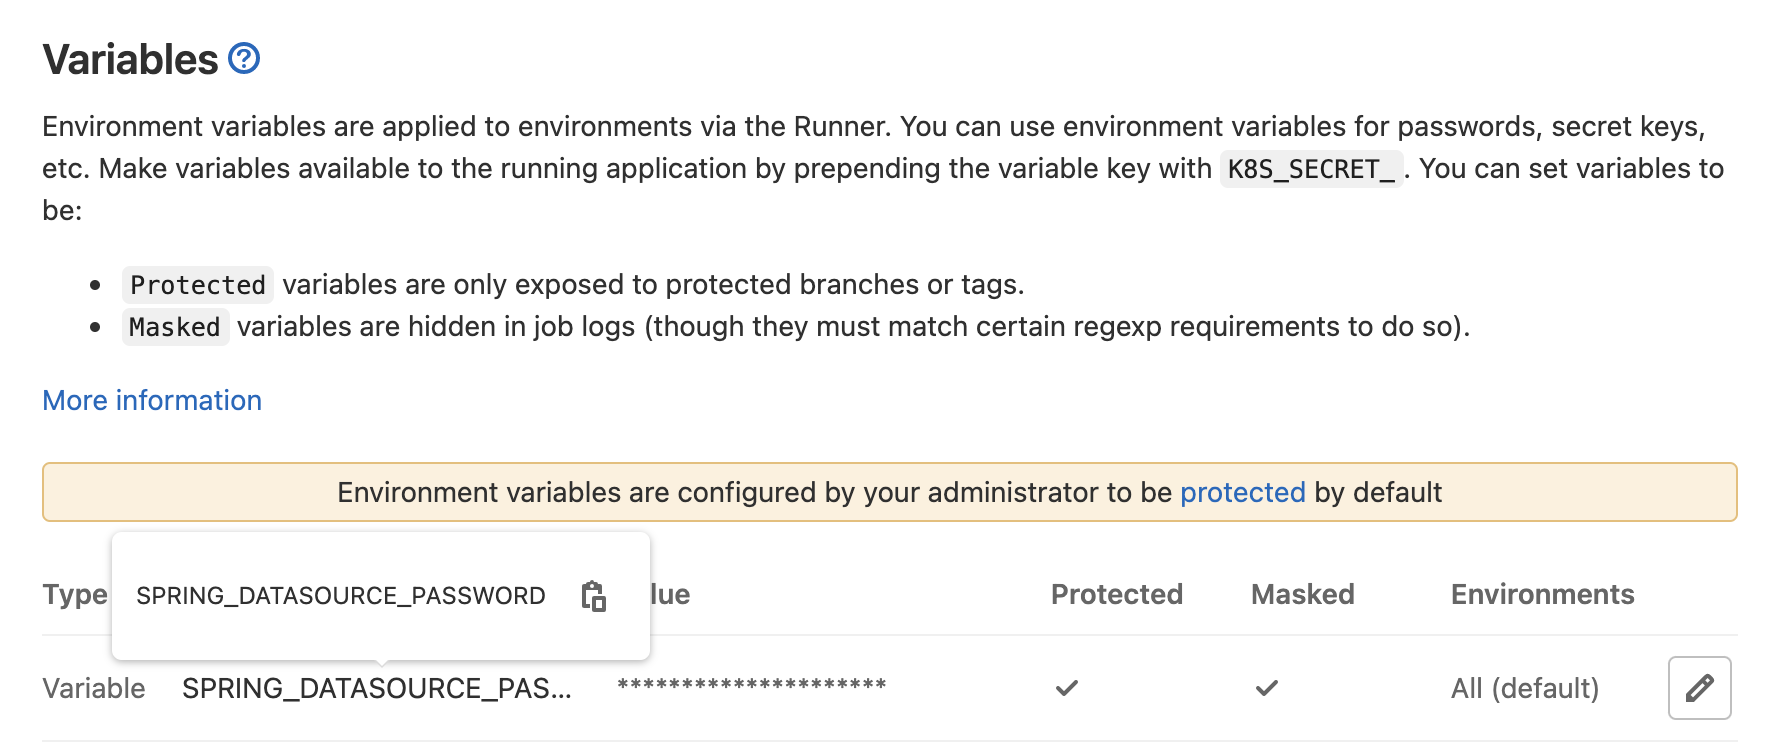
Task: Click the Protected code label in the bullet list
Action: [198, 285]
